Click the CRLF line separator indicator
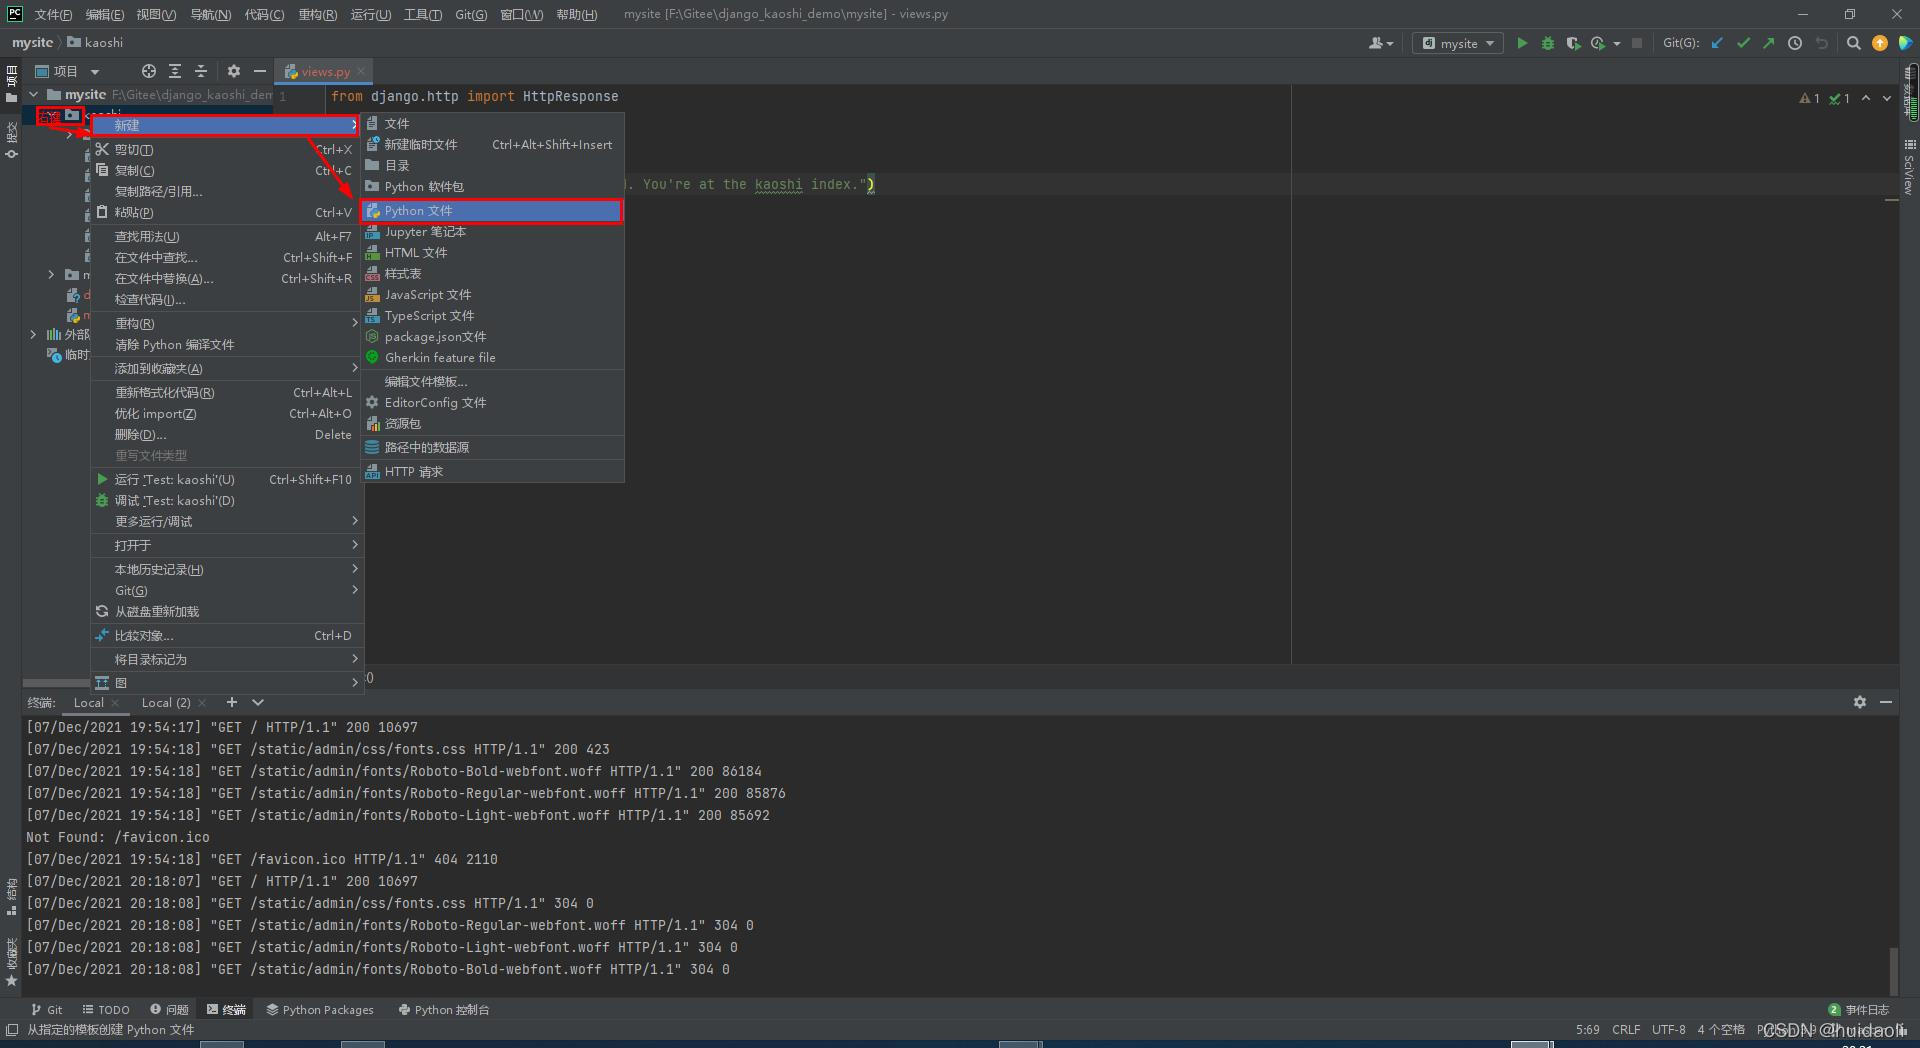 tap(1626, 1029)
